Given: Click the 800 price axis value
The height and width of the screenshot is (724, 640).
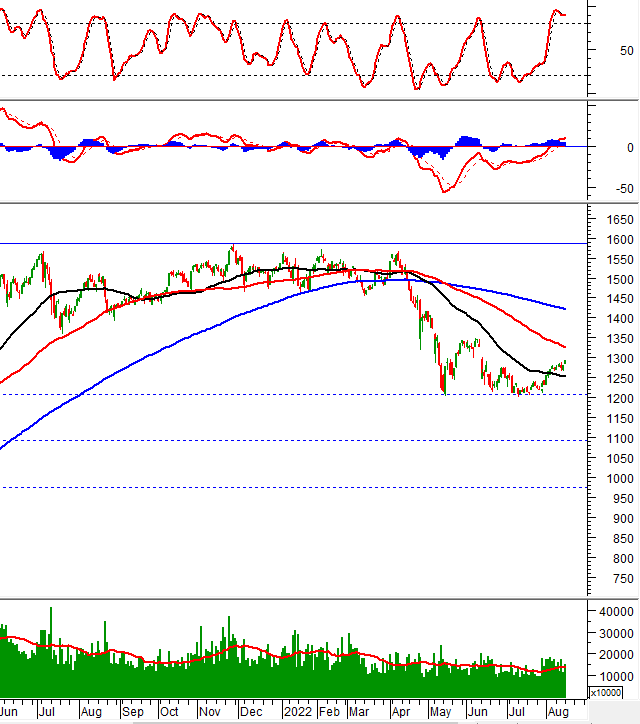Looking at the screenshot, I should 623,559.
